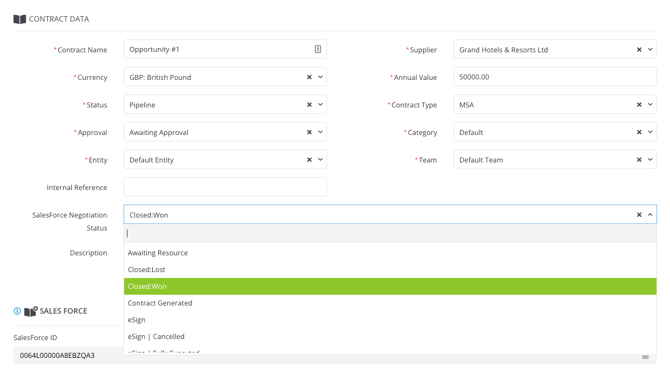Clear the Currency GBP selection
Screen dimensions: 670x373
[309, 77]
